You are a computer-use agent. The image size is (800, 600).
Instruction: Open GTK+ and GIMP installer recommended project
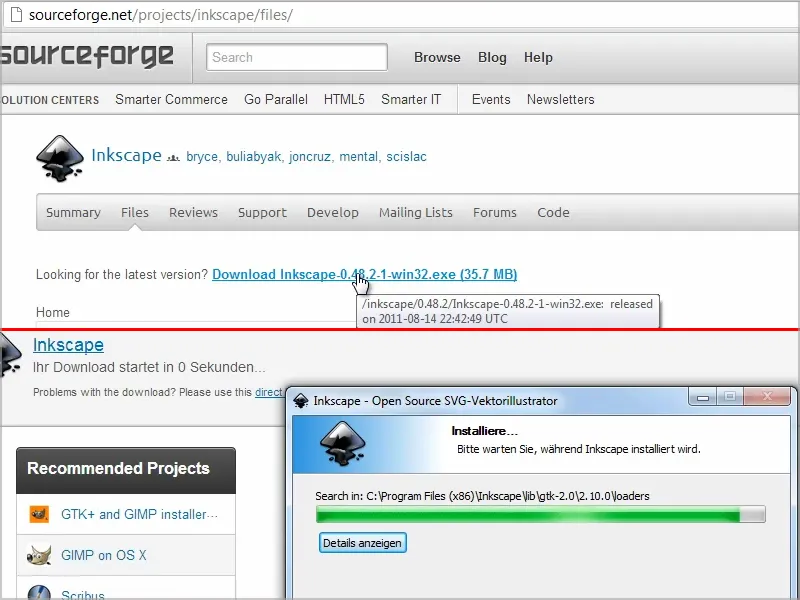[139, 514]
